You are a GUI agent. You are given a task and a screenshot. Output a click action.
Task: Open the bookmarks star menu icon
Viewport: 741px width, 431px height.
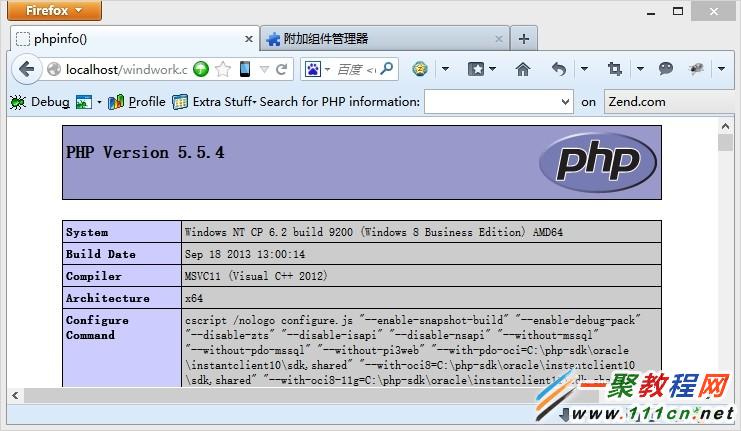(x=476, y=69)
